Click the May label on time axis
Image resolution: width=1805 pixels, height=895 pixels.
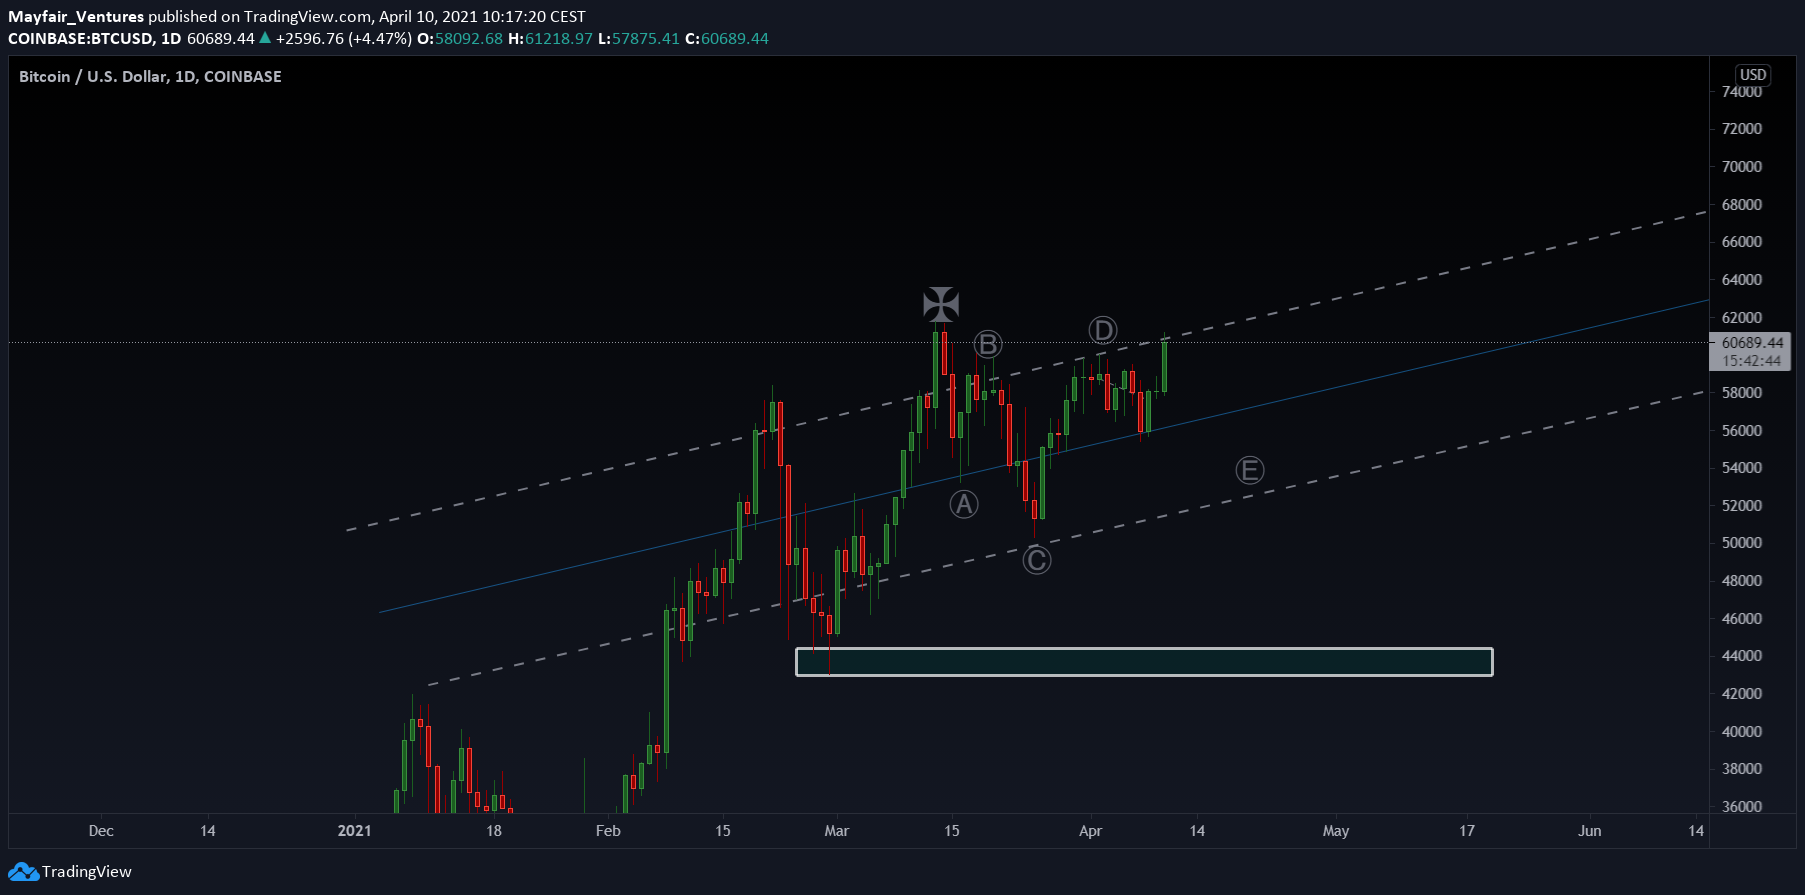1336,830
